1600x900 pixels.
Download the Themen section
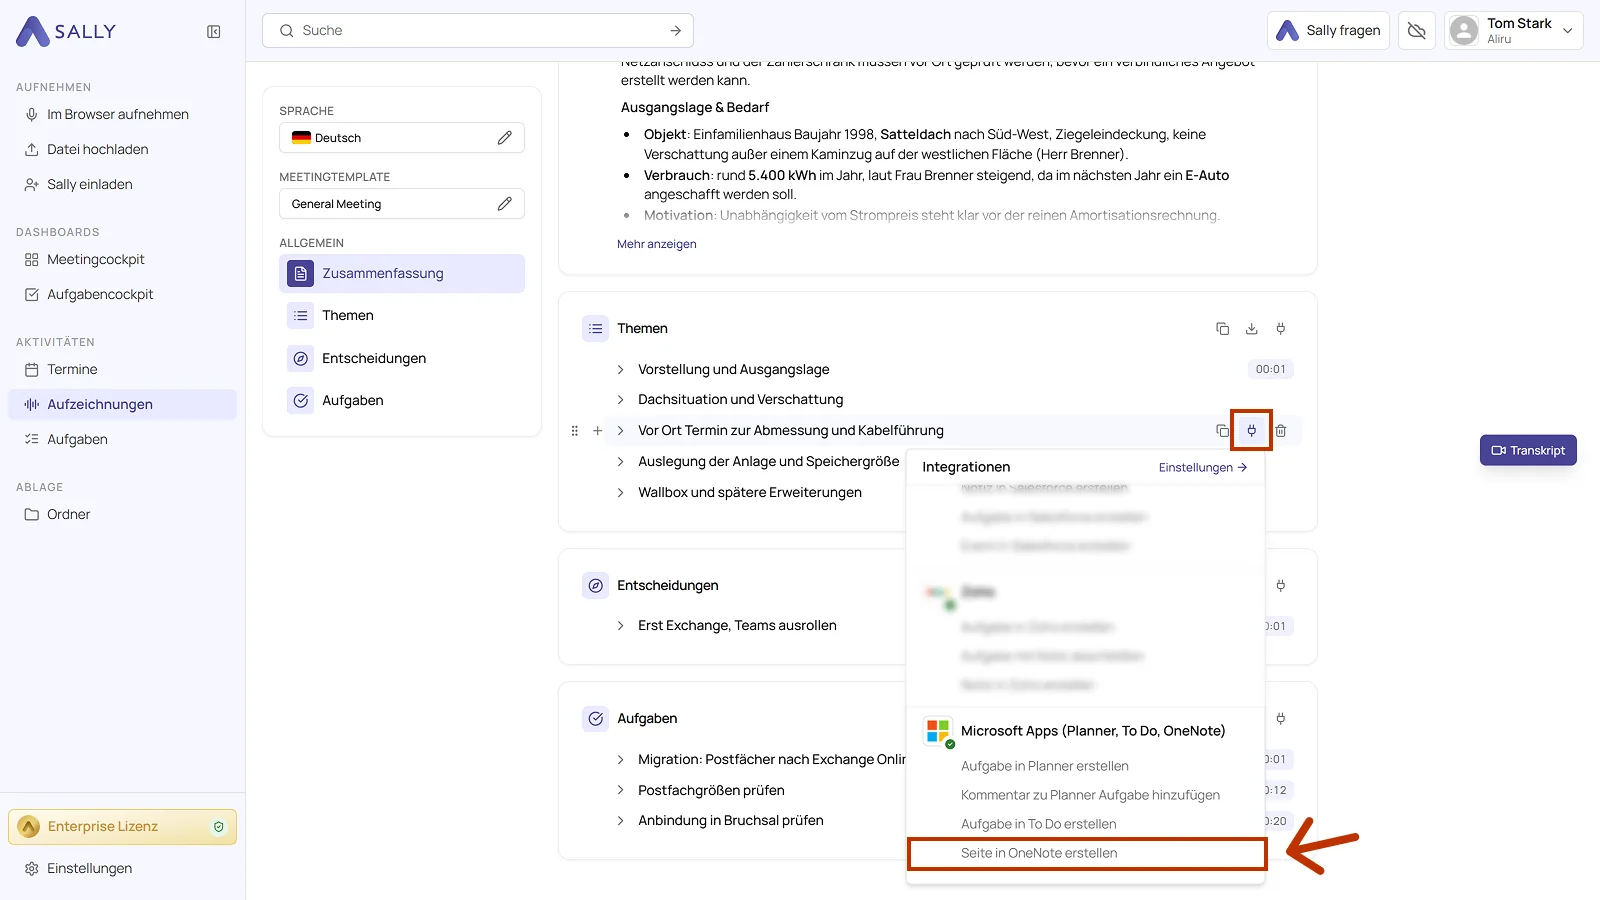click(1251, 329)
